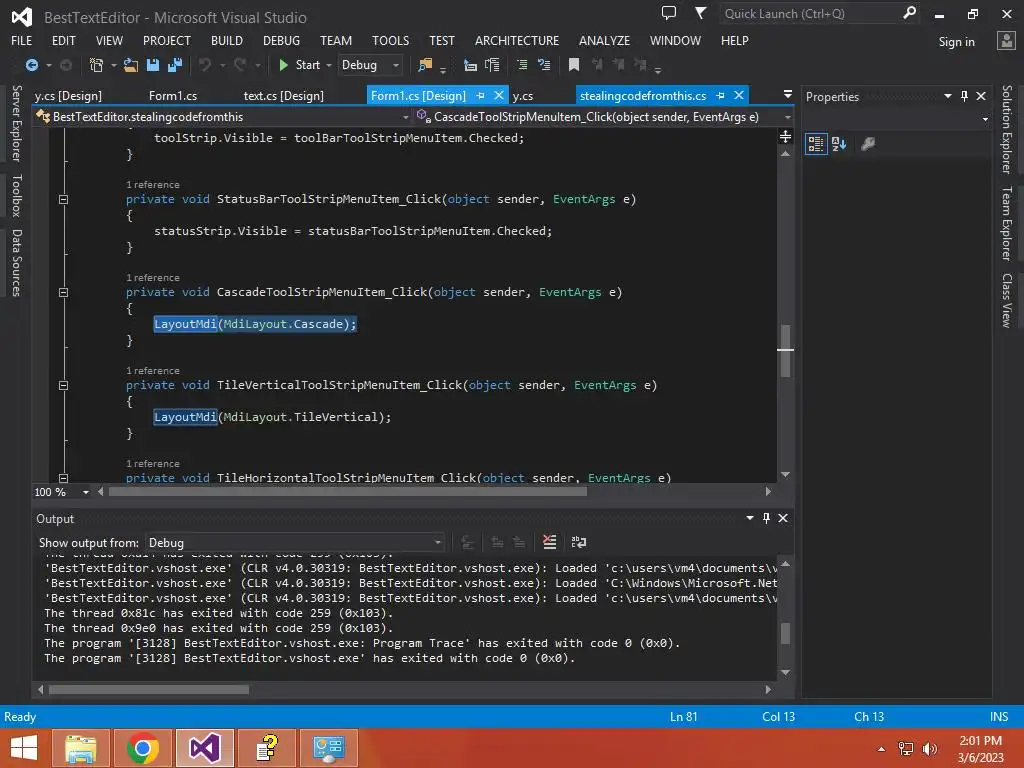Collapse the StatusBarToolStripMenuItem_Click method
Screen dimensions: 1024x768
click(x=63, y=199)
